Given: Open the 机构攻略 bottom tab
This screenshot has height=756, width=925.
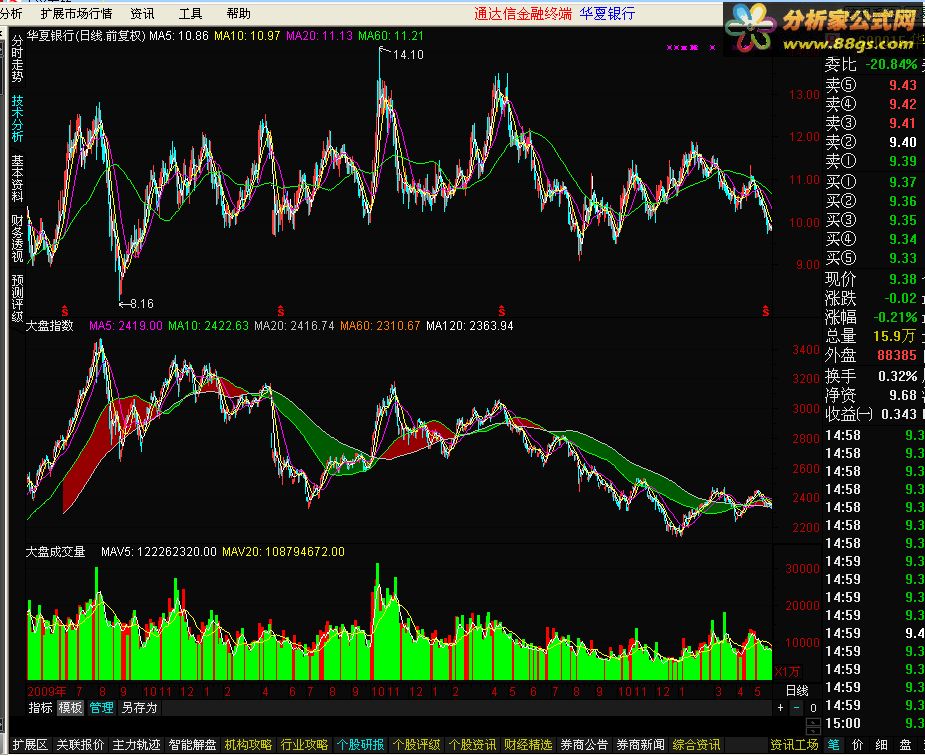Looking at the screenshot, I should coord(248,745).
